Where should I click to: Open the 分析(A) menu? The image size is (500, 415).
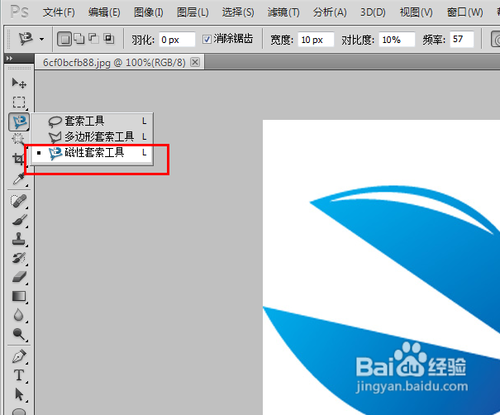(x=329, y=12)
